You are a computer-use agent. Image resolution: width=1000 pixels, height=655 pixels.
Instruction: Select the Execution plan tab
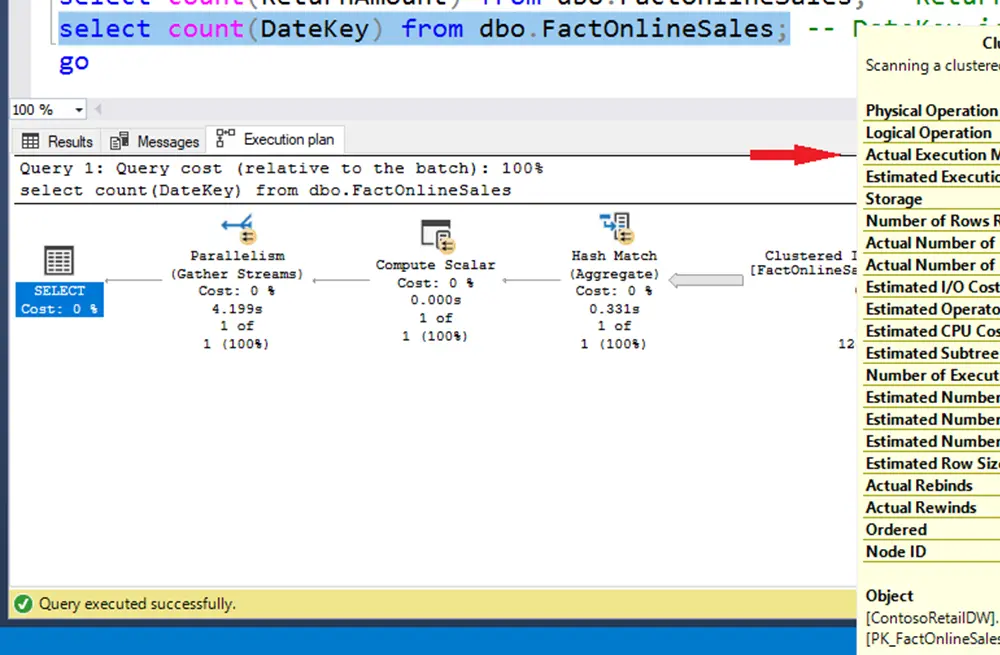(x=277, y=140)
